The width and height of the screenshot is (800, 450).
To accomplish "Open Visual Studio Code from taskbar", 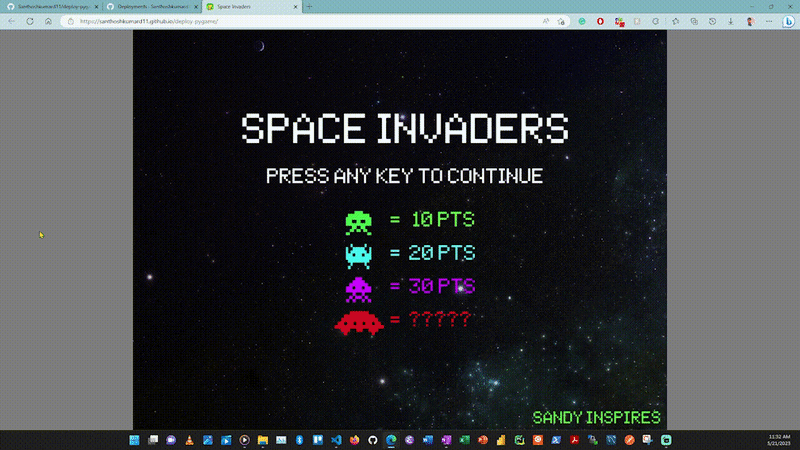I will point(336,440).
